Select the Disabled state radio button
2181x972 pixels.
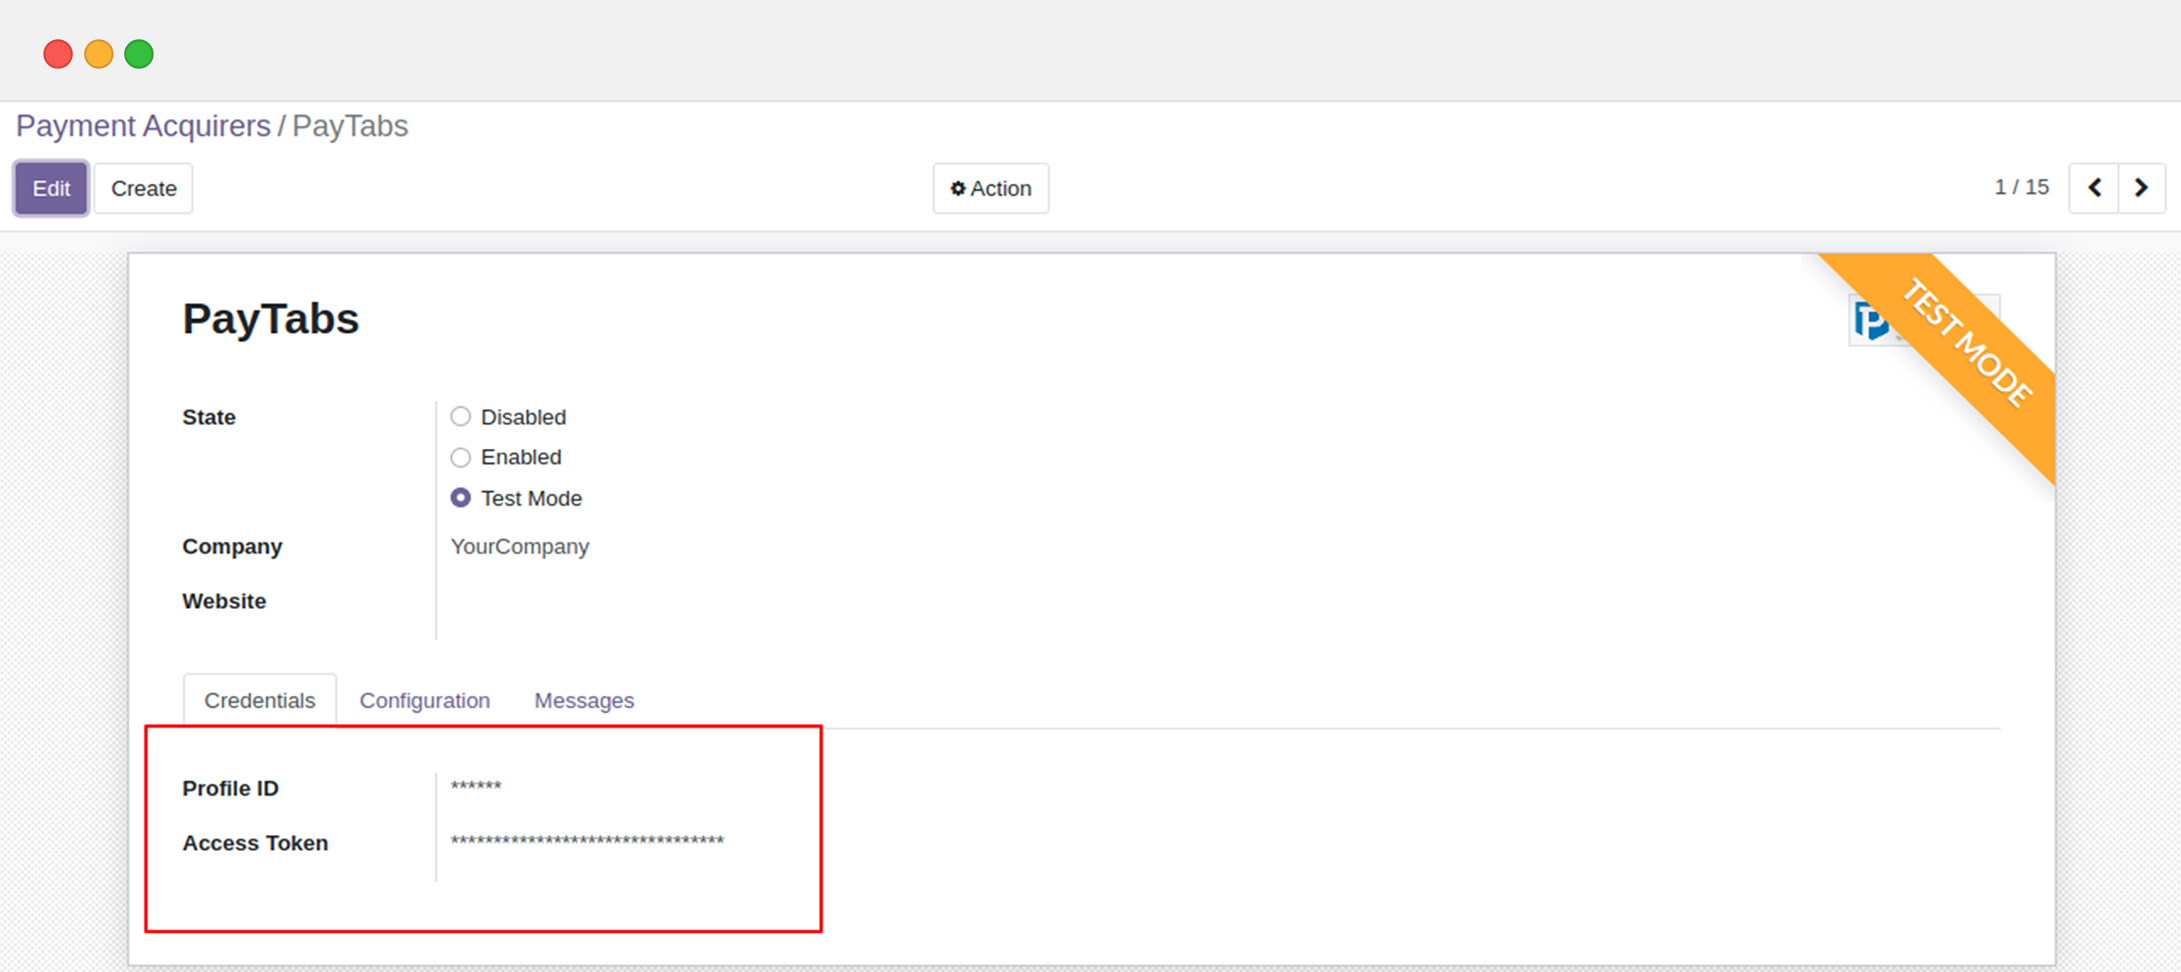[460, 417]
